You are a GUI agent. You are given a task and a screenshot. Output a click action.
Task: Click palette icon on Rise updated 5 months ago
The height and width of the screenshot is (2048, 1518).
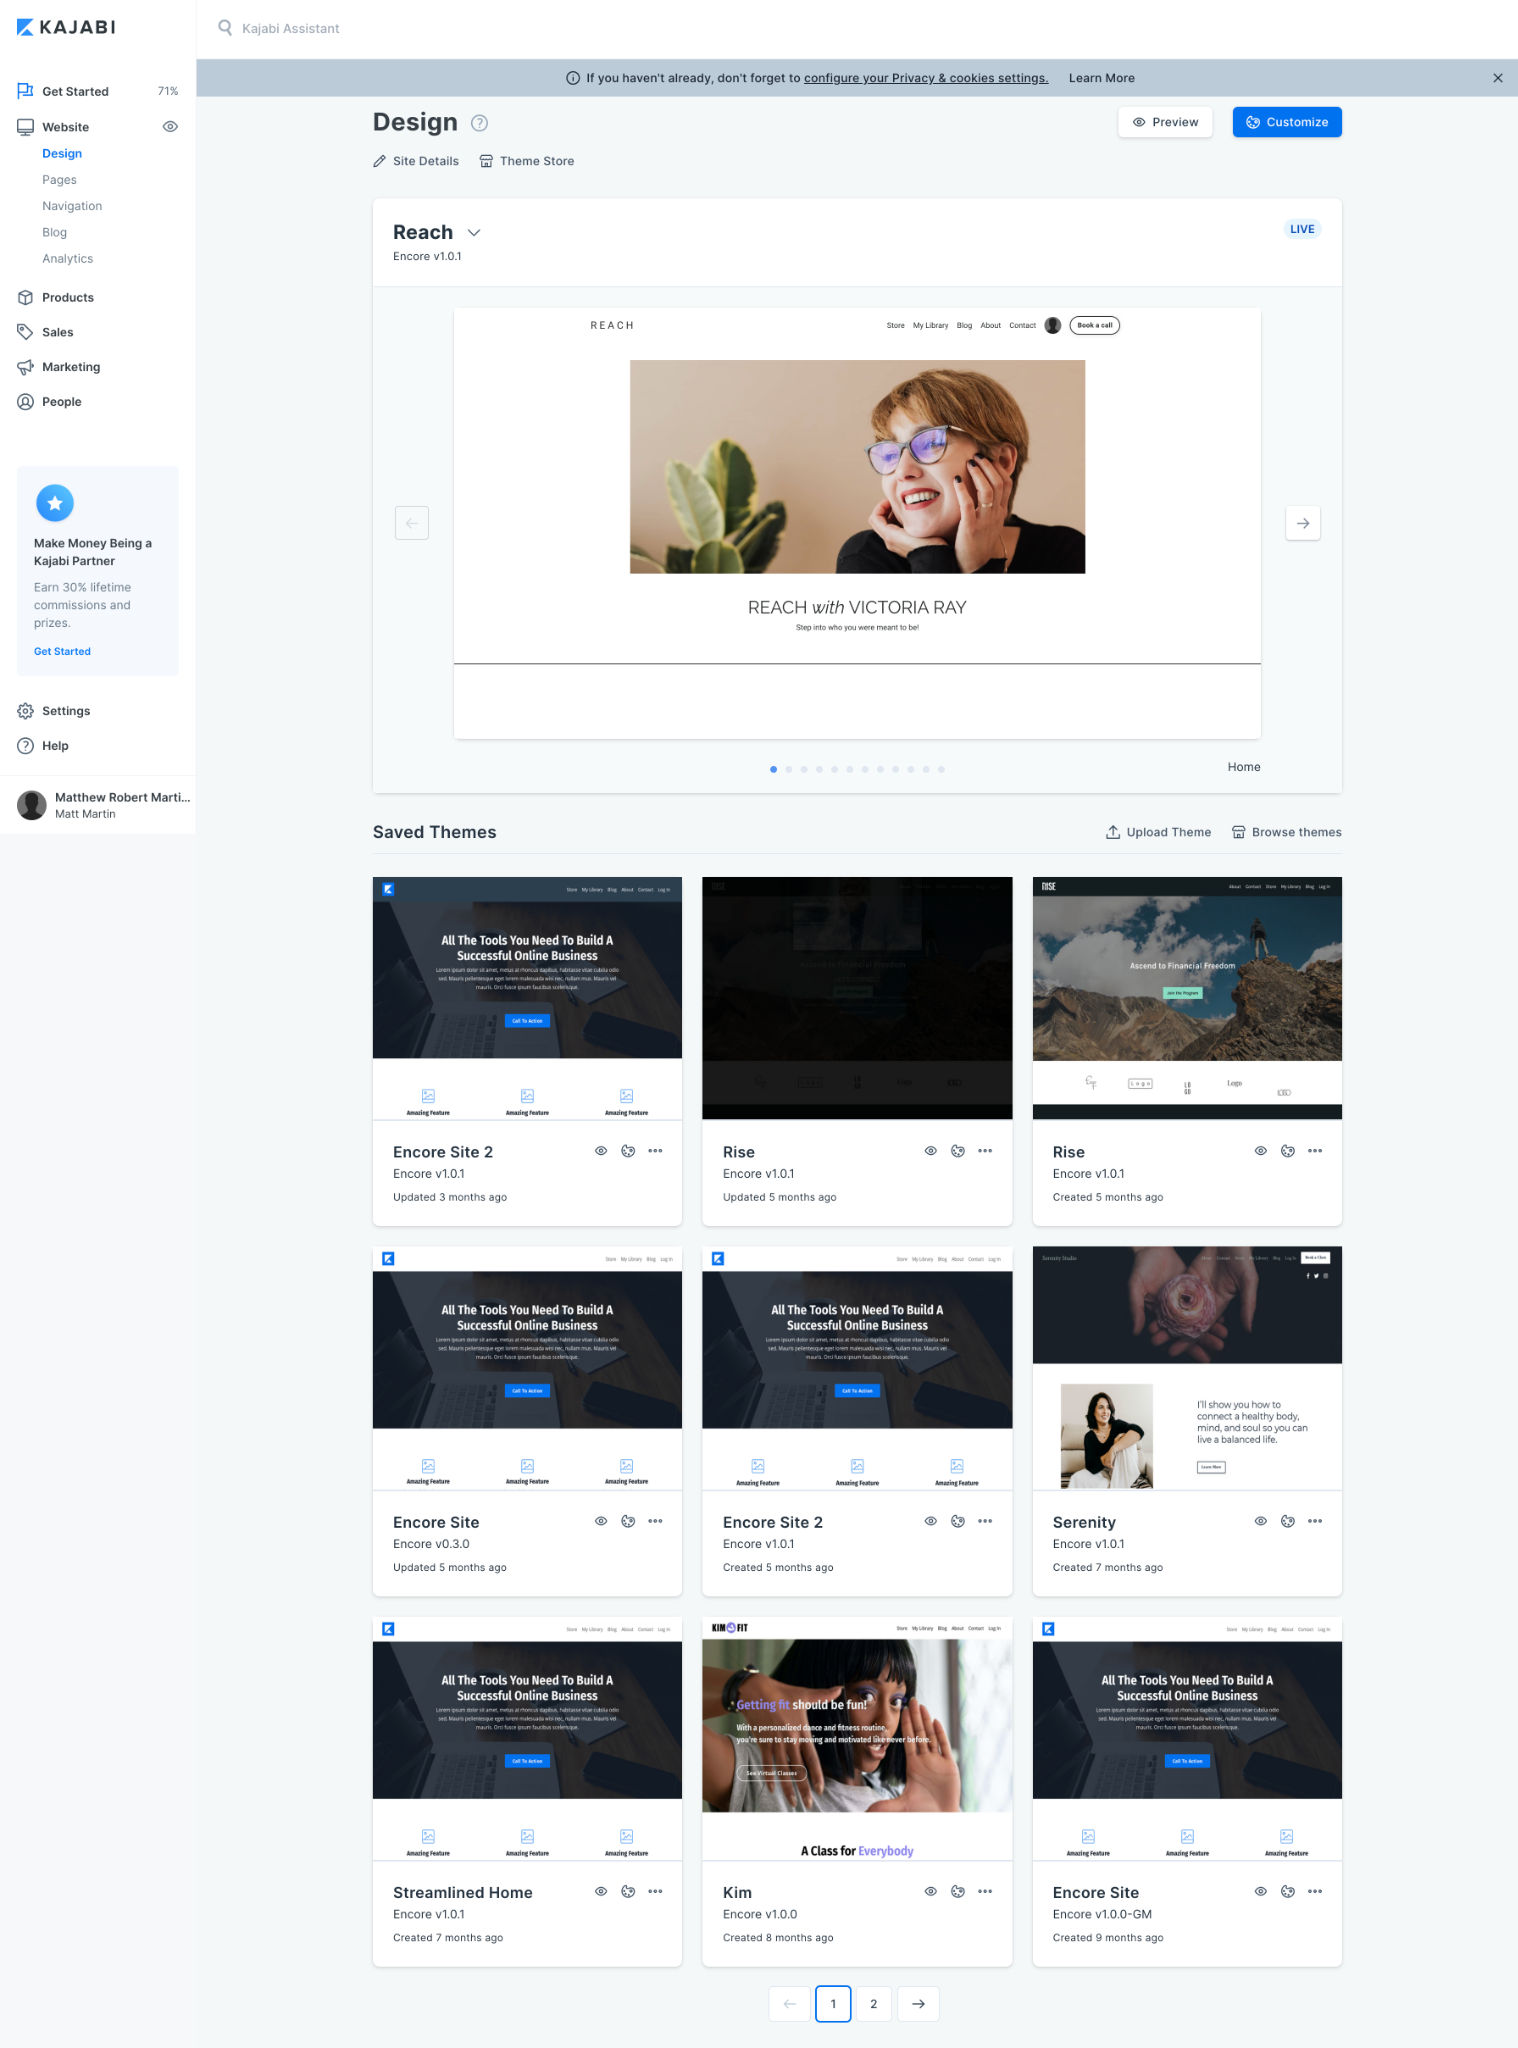(958, 1151)
